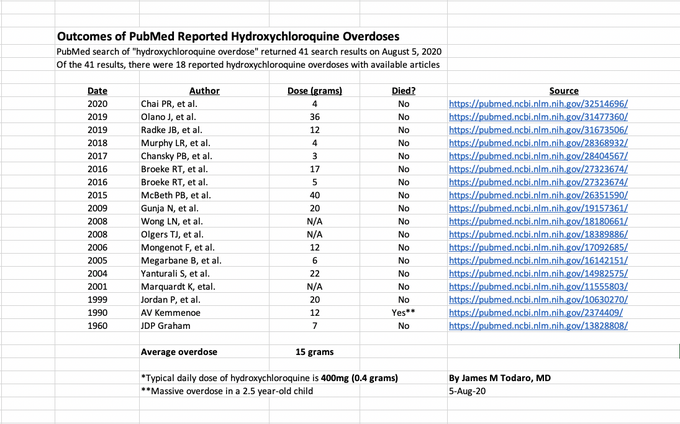The image size is (680, 424).
Task: Open the Murphy LR source link 28368932
Action: coord(538,143)
